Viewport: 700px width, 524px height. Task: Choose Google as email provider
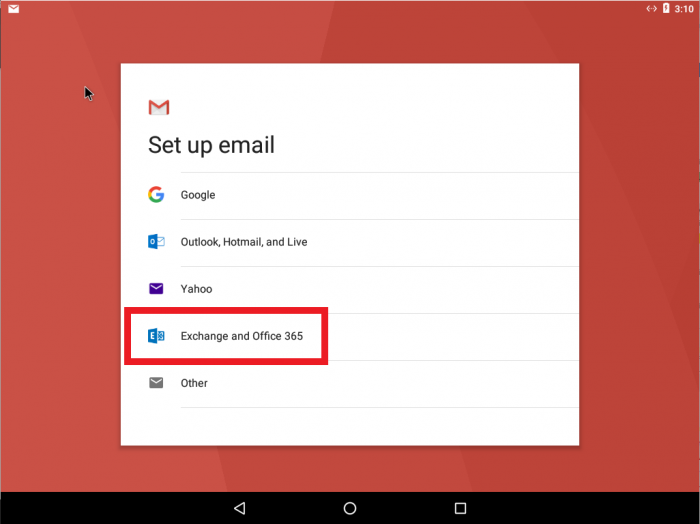[x=350, y=195]
